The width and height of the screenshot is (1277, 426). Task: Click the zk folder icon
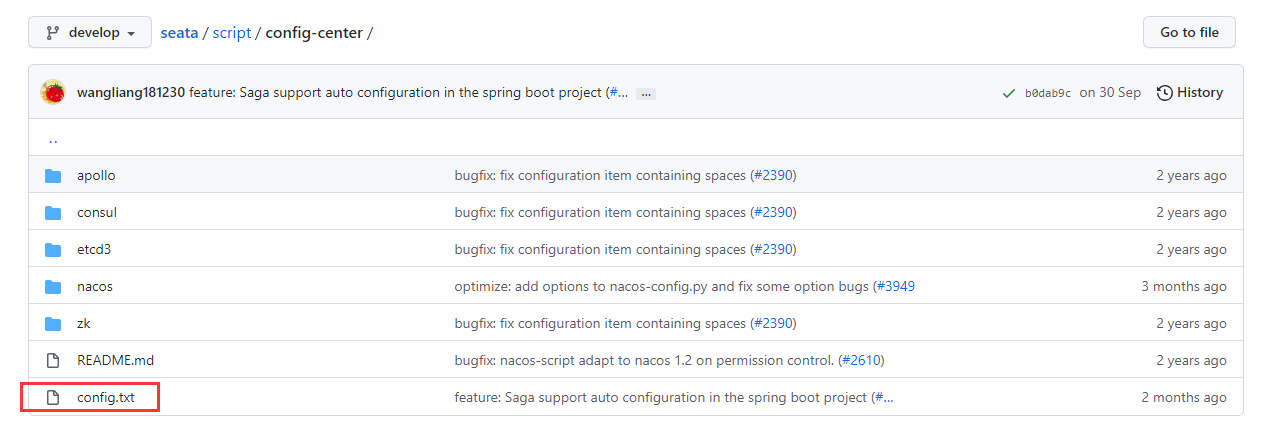click(x=53, y=324)
